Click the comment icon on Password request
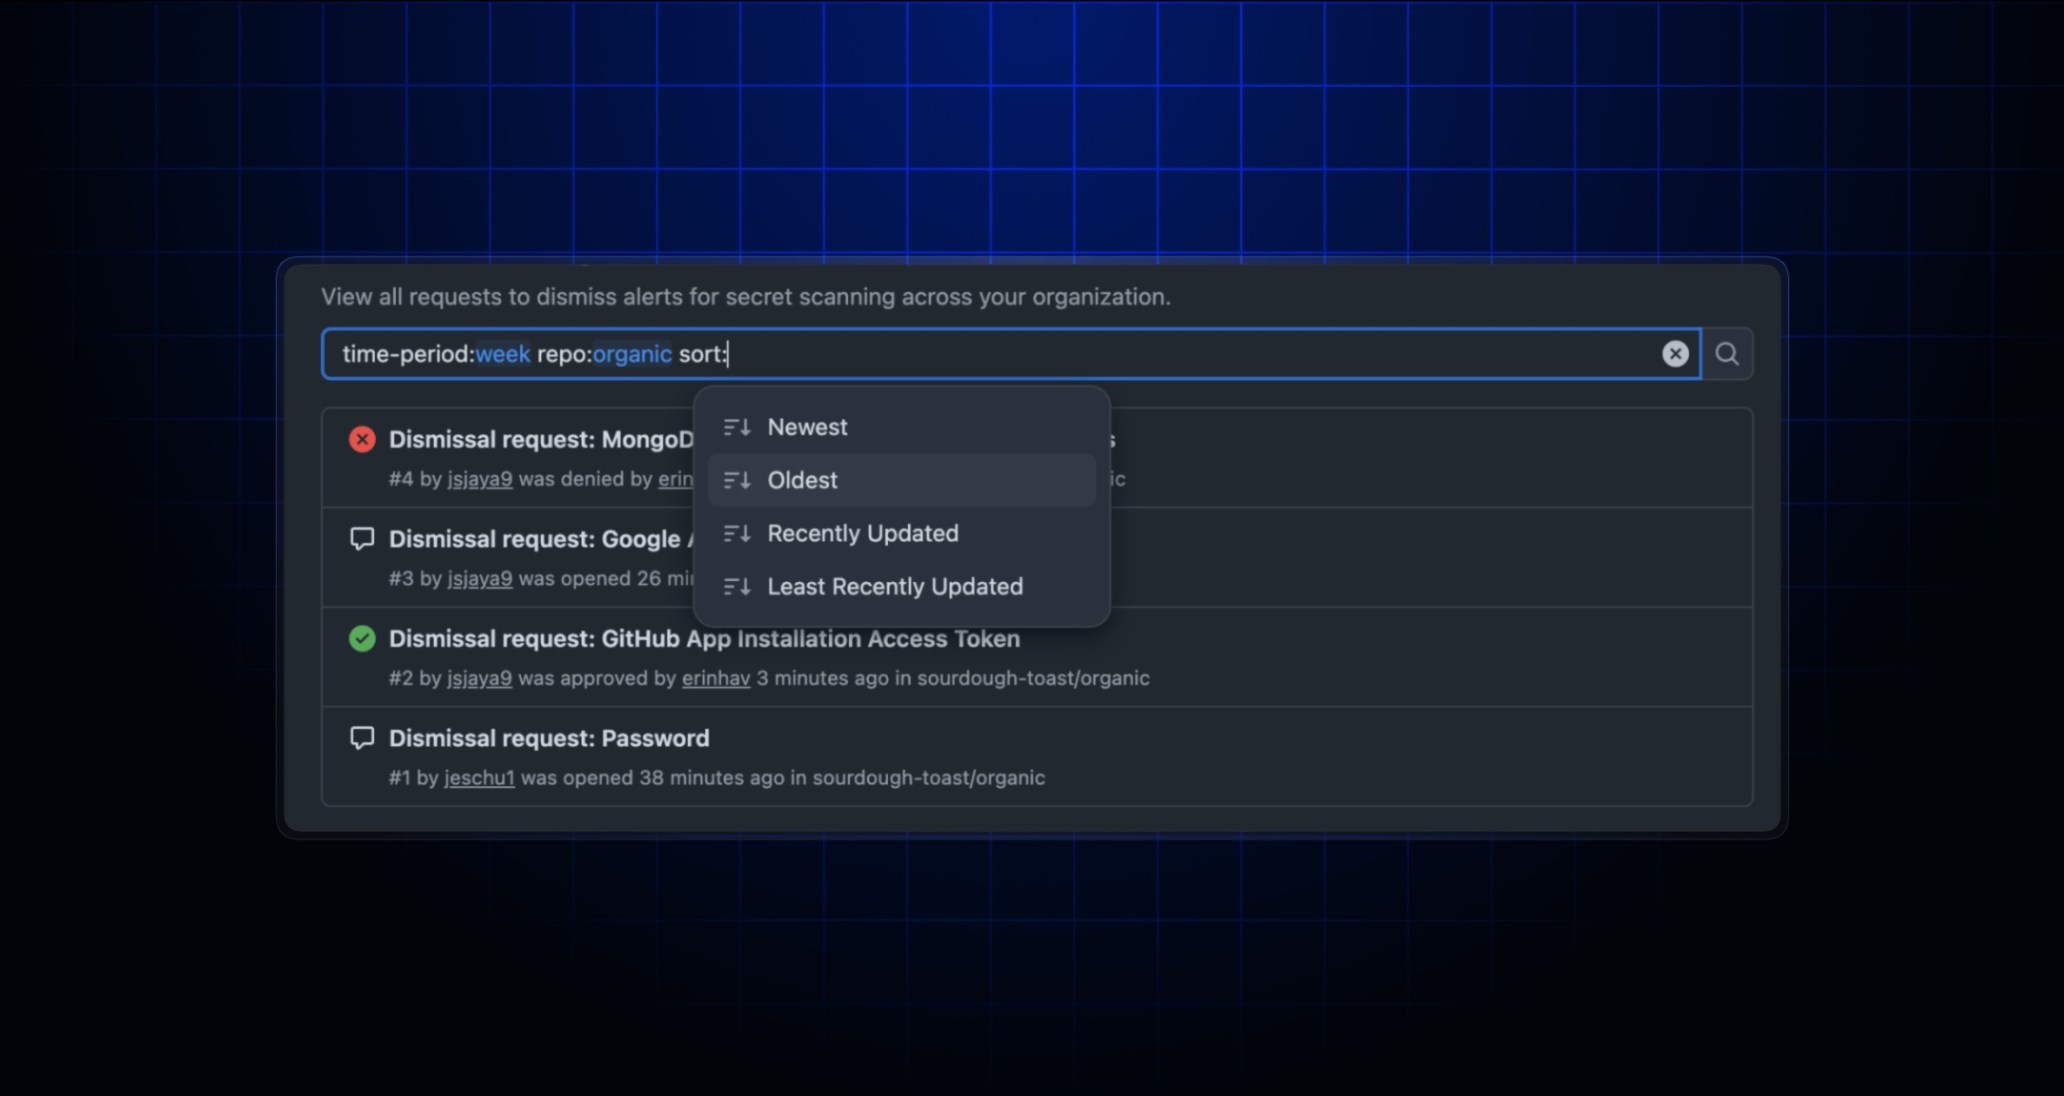2064x1096 pixels. pyautogui.click(x=362, y=738)
